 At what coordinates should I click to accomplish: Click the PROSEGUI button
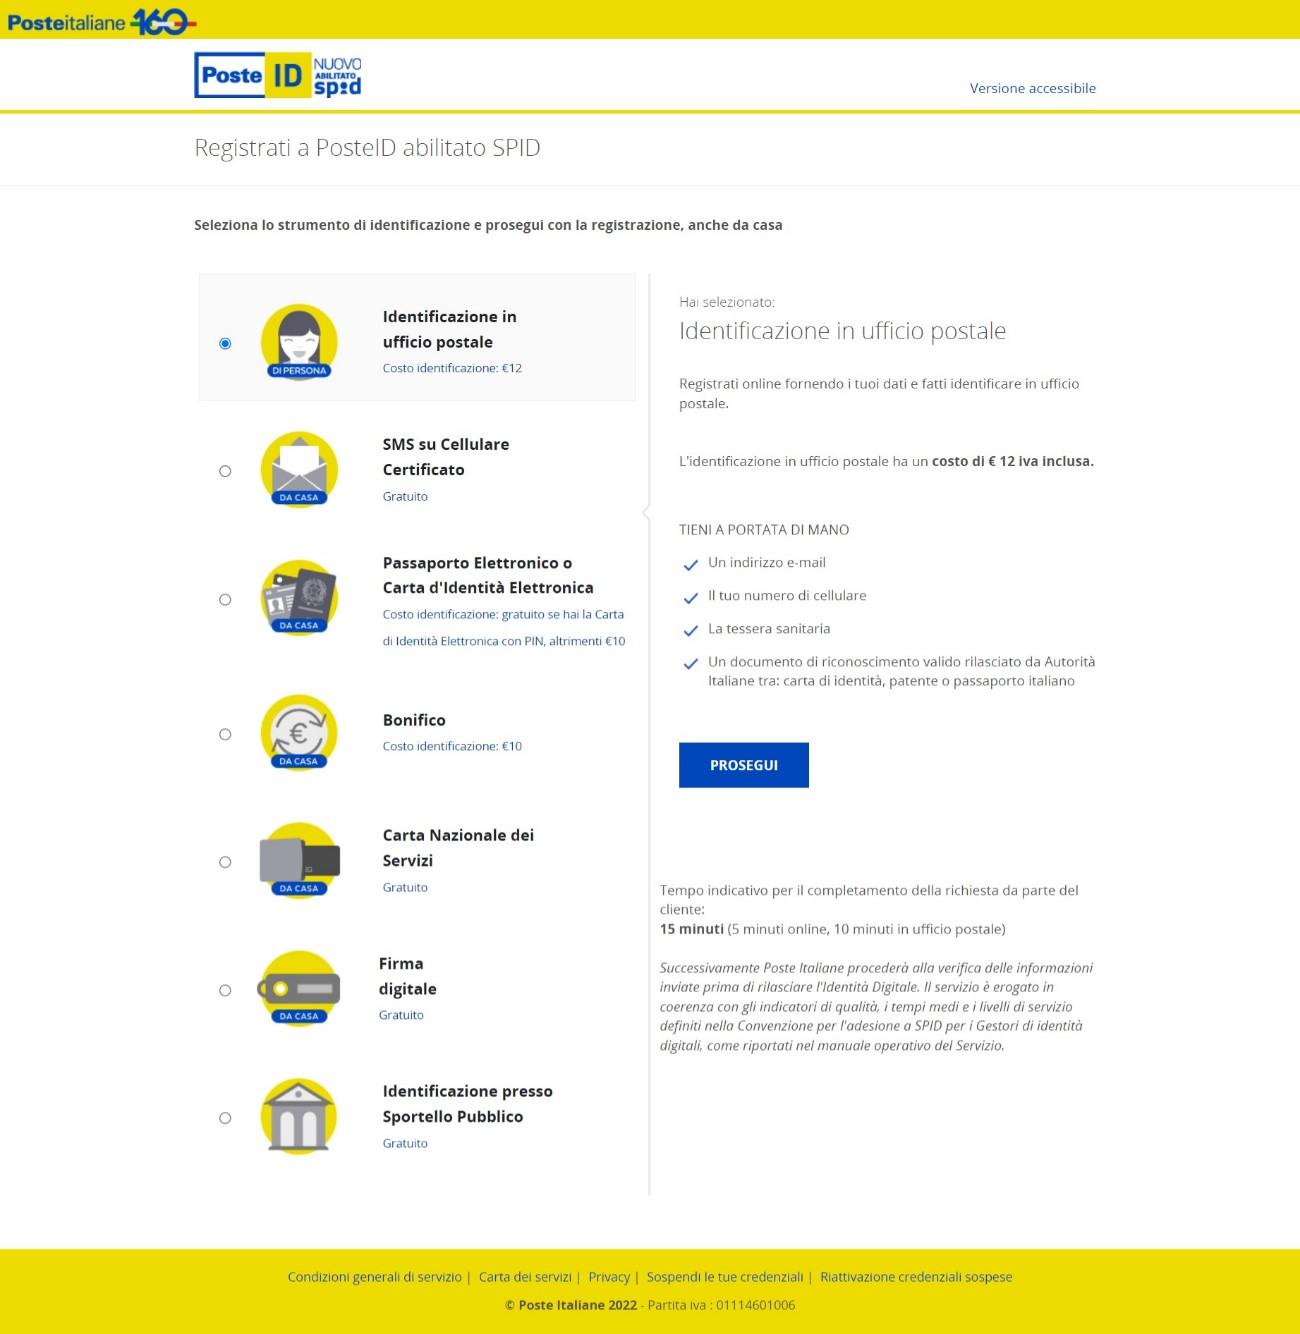(744, 765)
